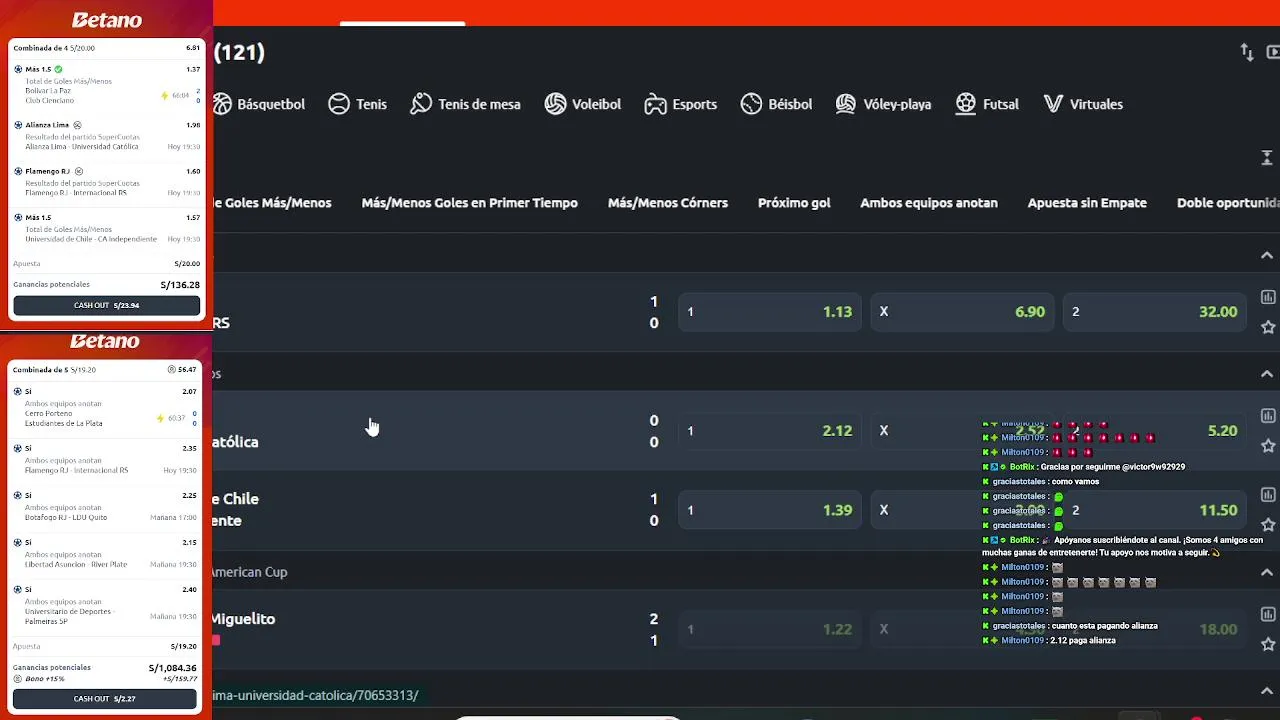1280x720 pixels.
Task: Favorite the match with 1.39 odds using its star
Action: [1268, 525]
